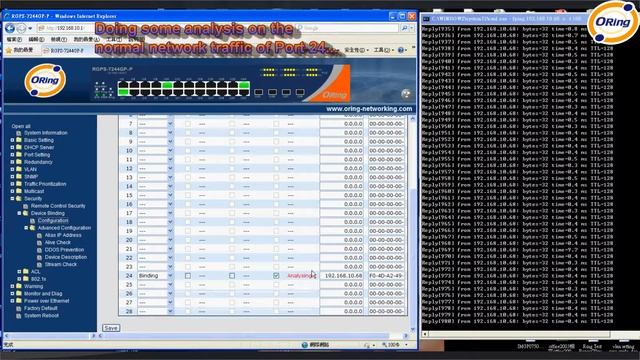Viewport: 640px width, 360px height.
Task: Click the Internet zone globe in status bar
Action: click(x=304, y=345)
